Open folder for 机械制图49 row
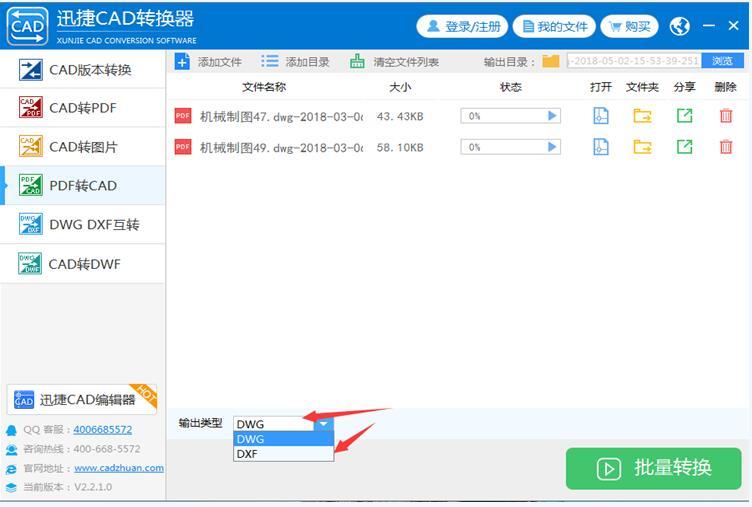This screenshot has width=752, height=507. pyautogui.click(x=642, y=147)
